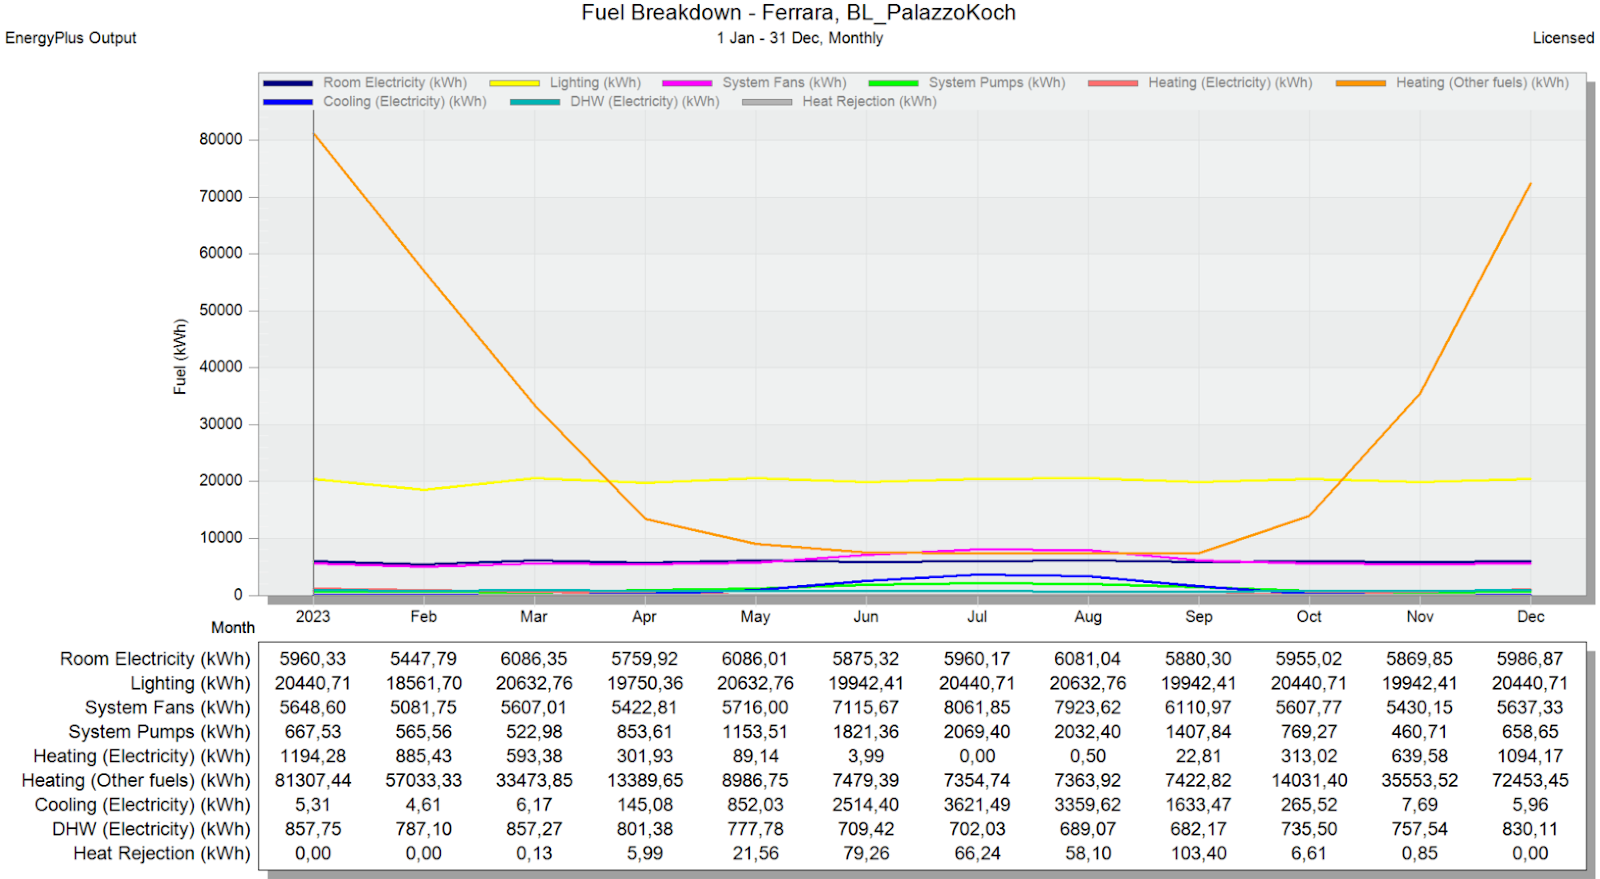Viewport: 1600px width, 879px height.
Task: Click the 'Feb' x-axis label
Action: [x=424, y=616]
